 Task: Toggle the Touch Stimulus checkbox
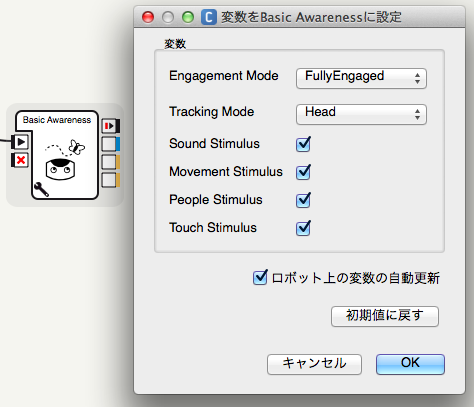pos(303,228)
